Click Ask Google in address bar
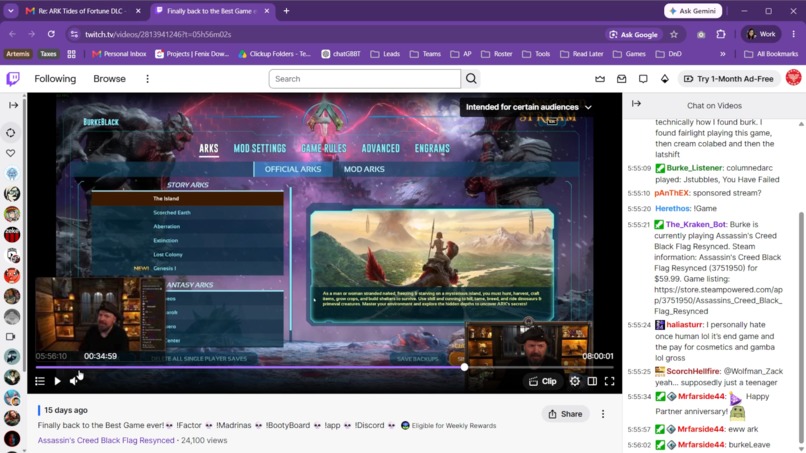The width and height of the screenshot is (806, 453). pos(633,34)
